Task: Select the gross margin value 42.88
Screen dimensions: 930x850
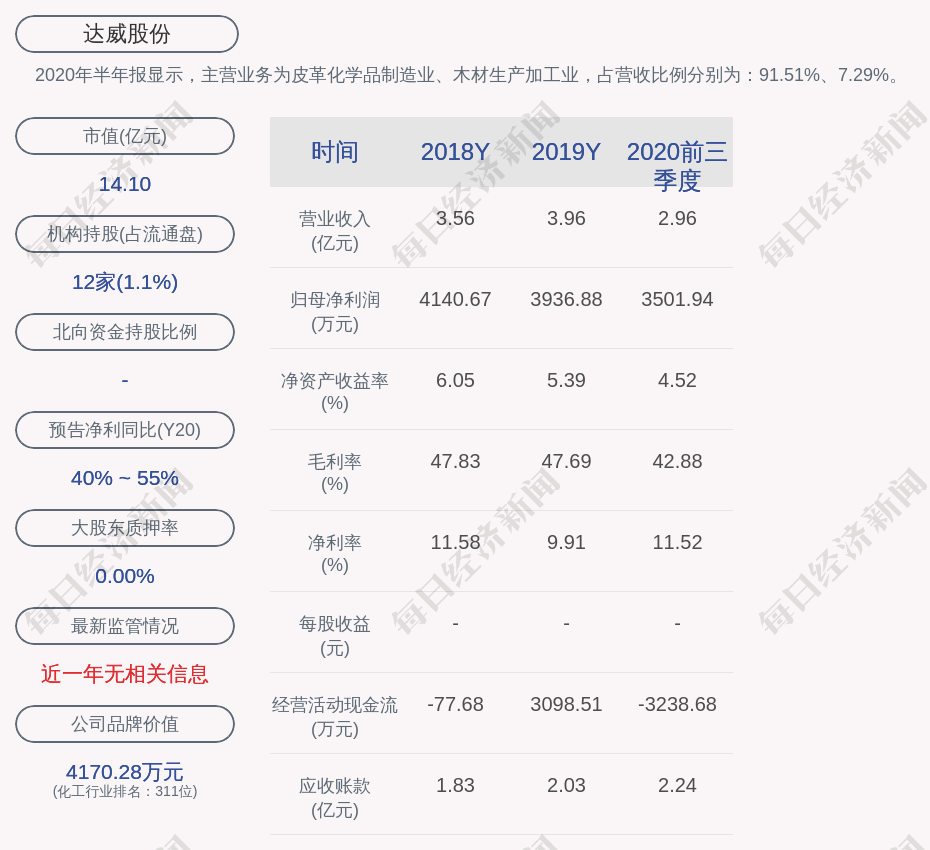Action: tap(677, 461)
